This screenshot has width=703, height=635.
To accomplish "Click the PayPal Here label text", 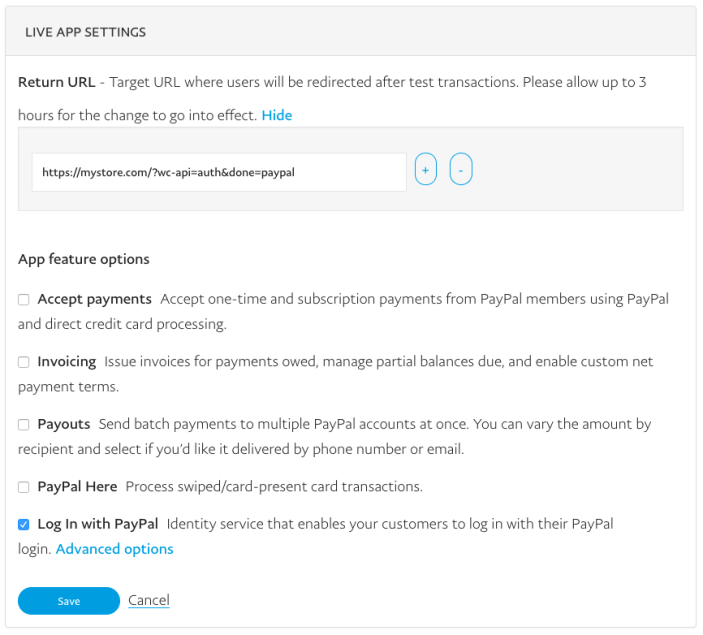I will (77, 487).
